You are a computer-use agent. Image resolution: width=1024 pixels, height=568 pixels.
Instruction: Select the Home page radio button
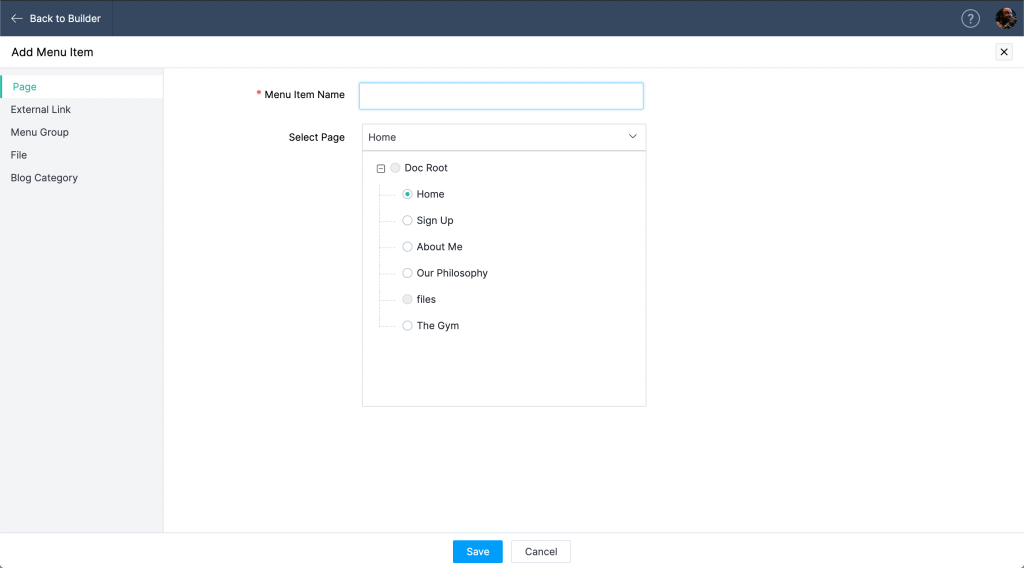[x=407, y=194]
